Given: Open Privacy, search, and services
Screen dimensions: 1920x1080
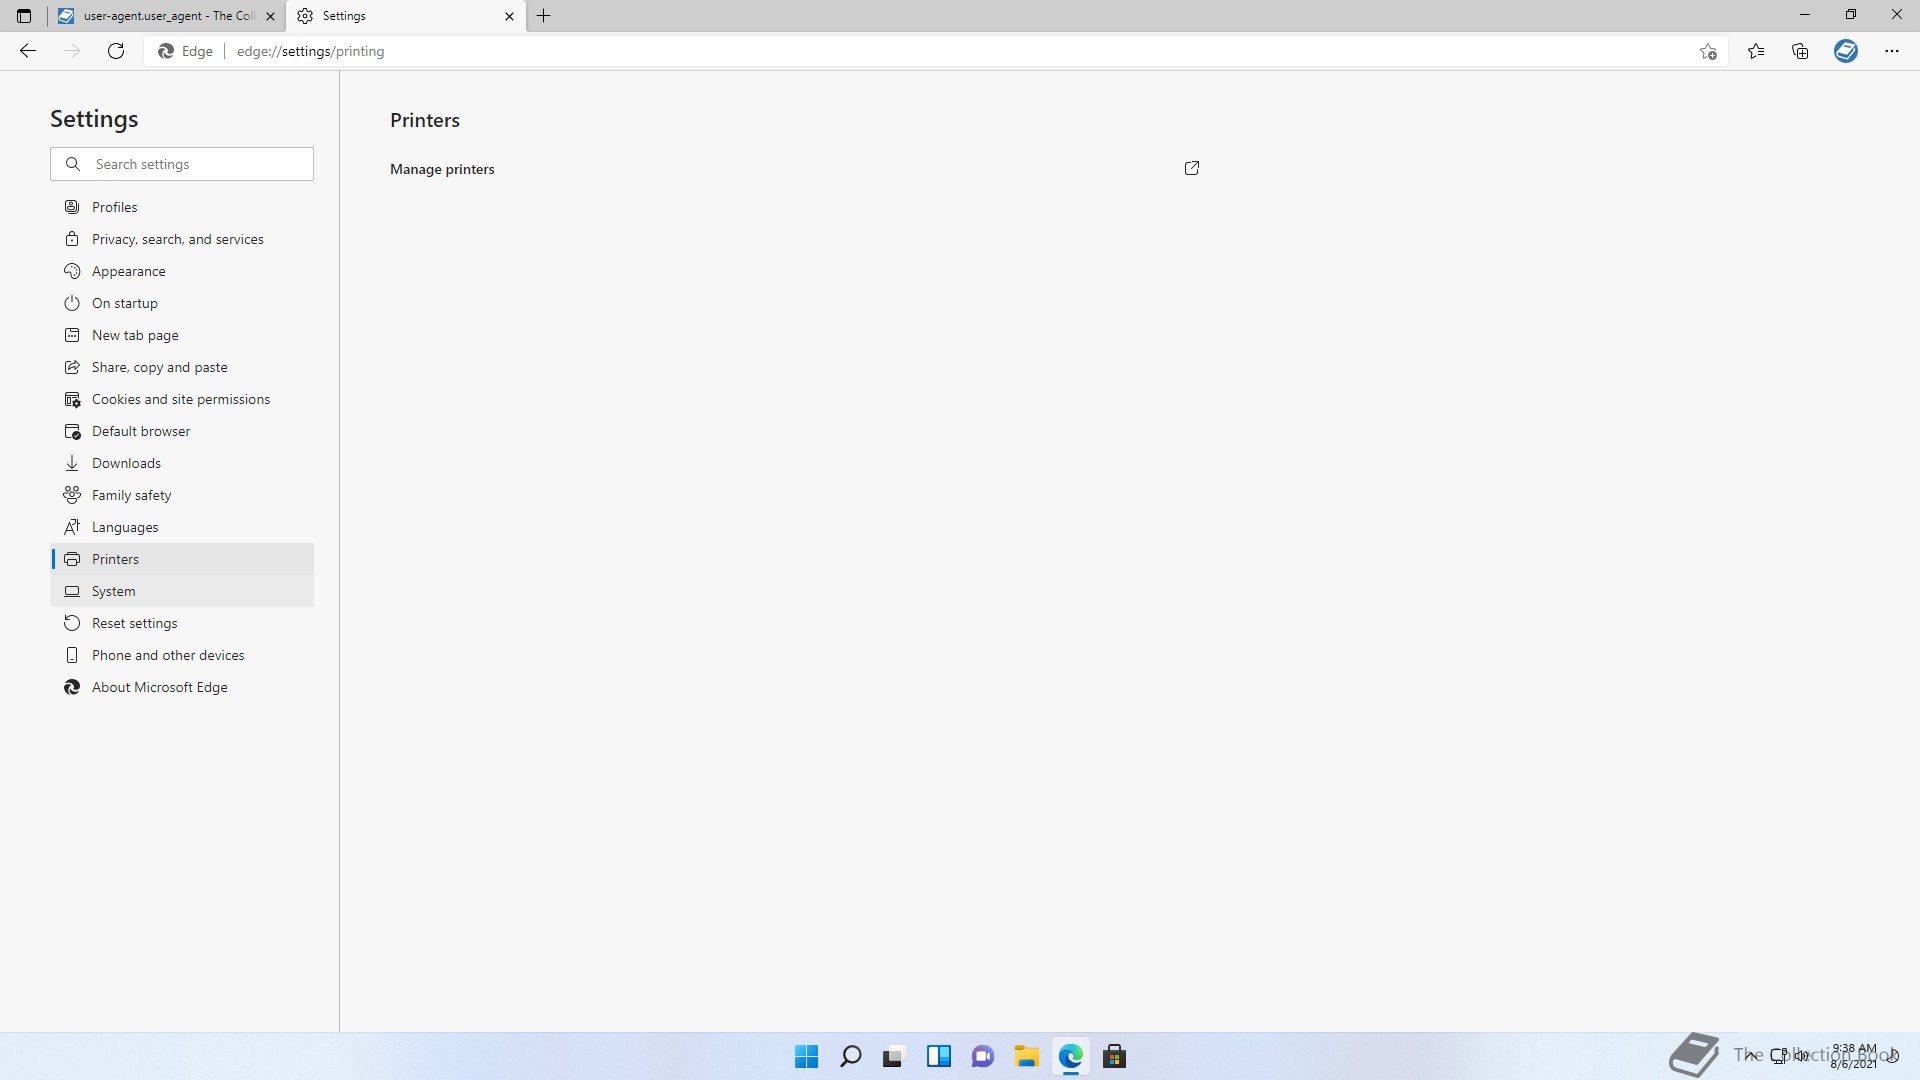Looking at the screenshot, I should (182, 239).
